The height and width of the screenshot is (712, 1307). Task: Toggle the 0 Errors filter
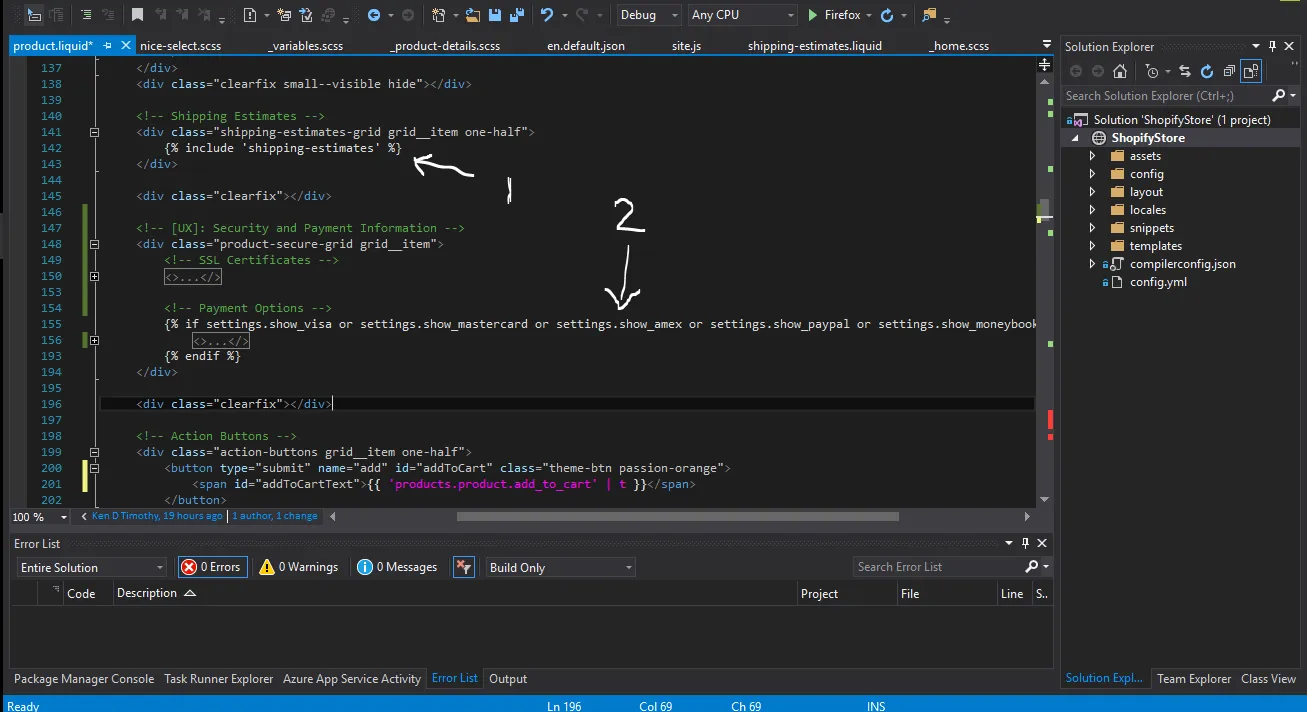pos(212,567)
